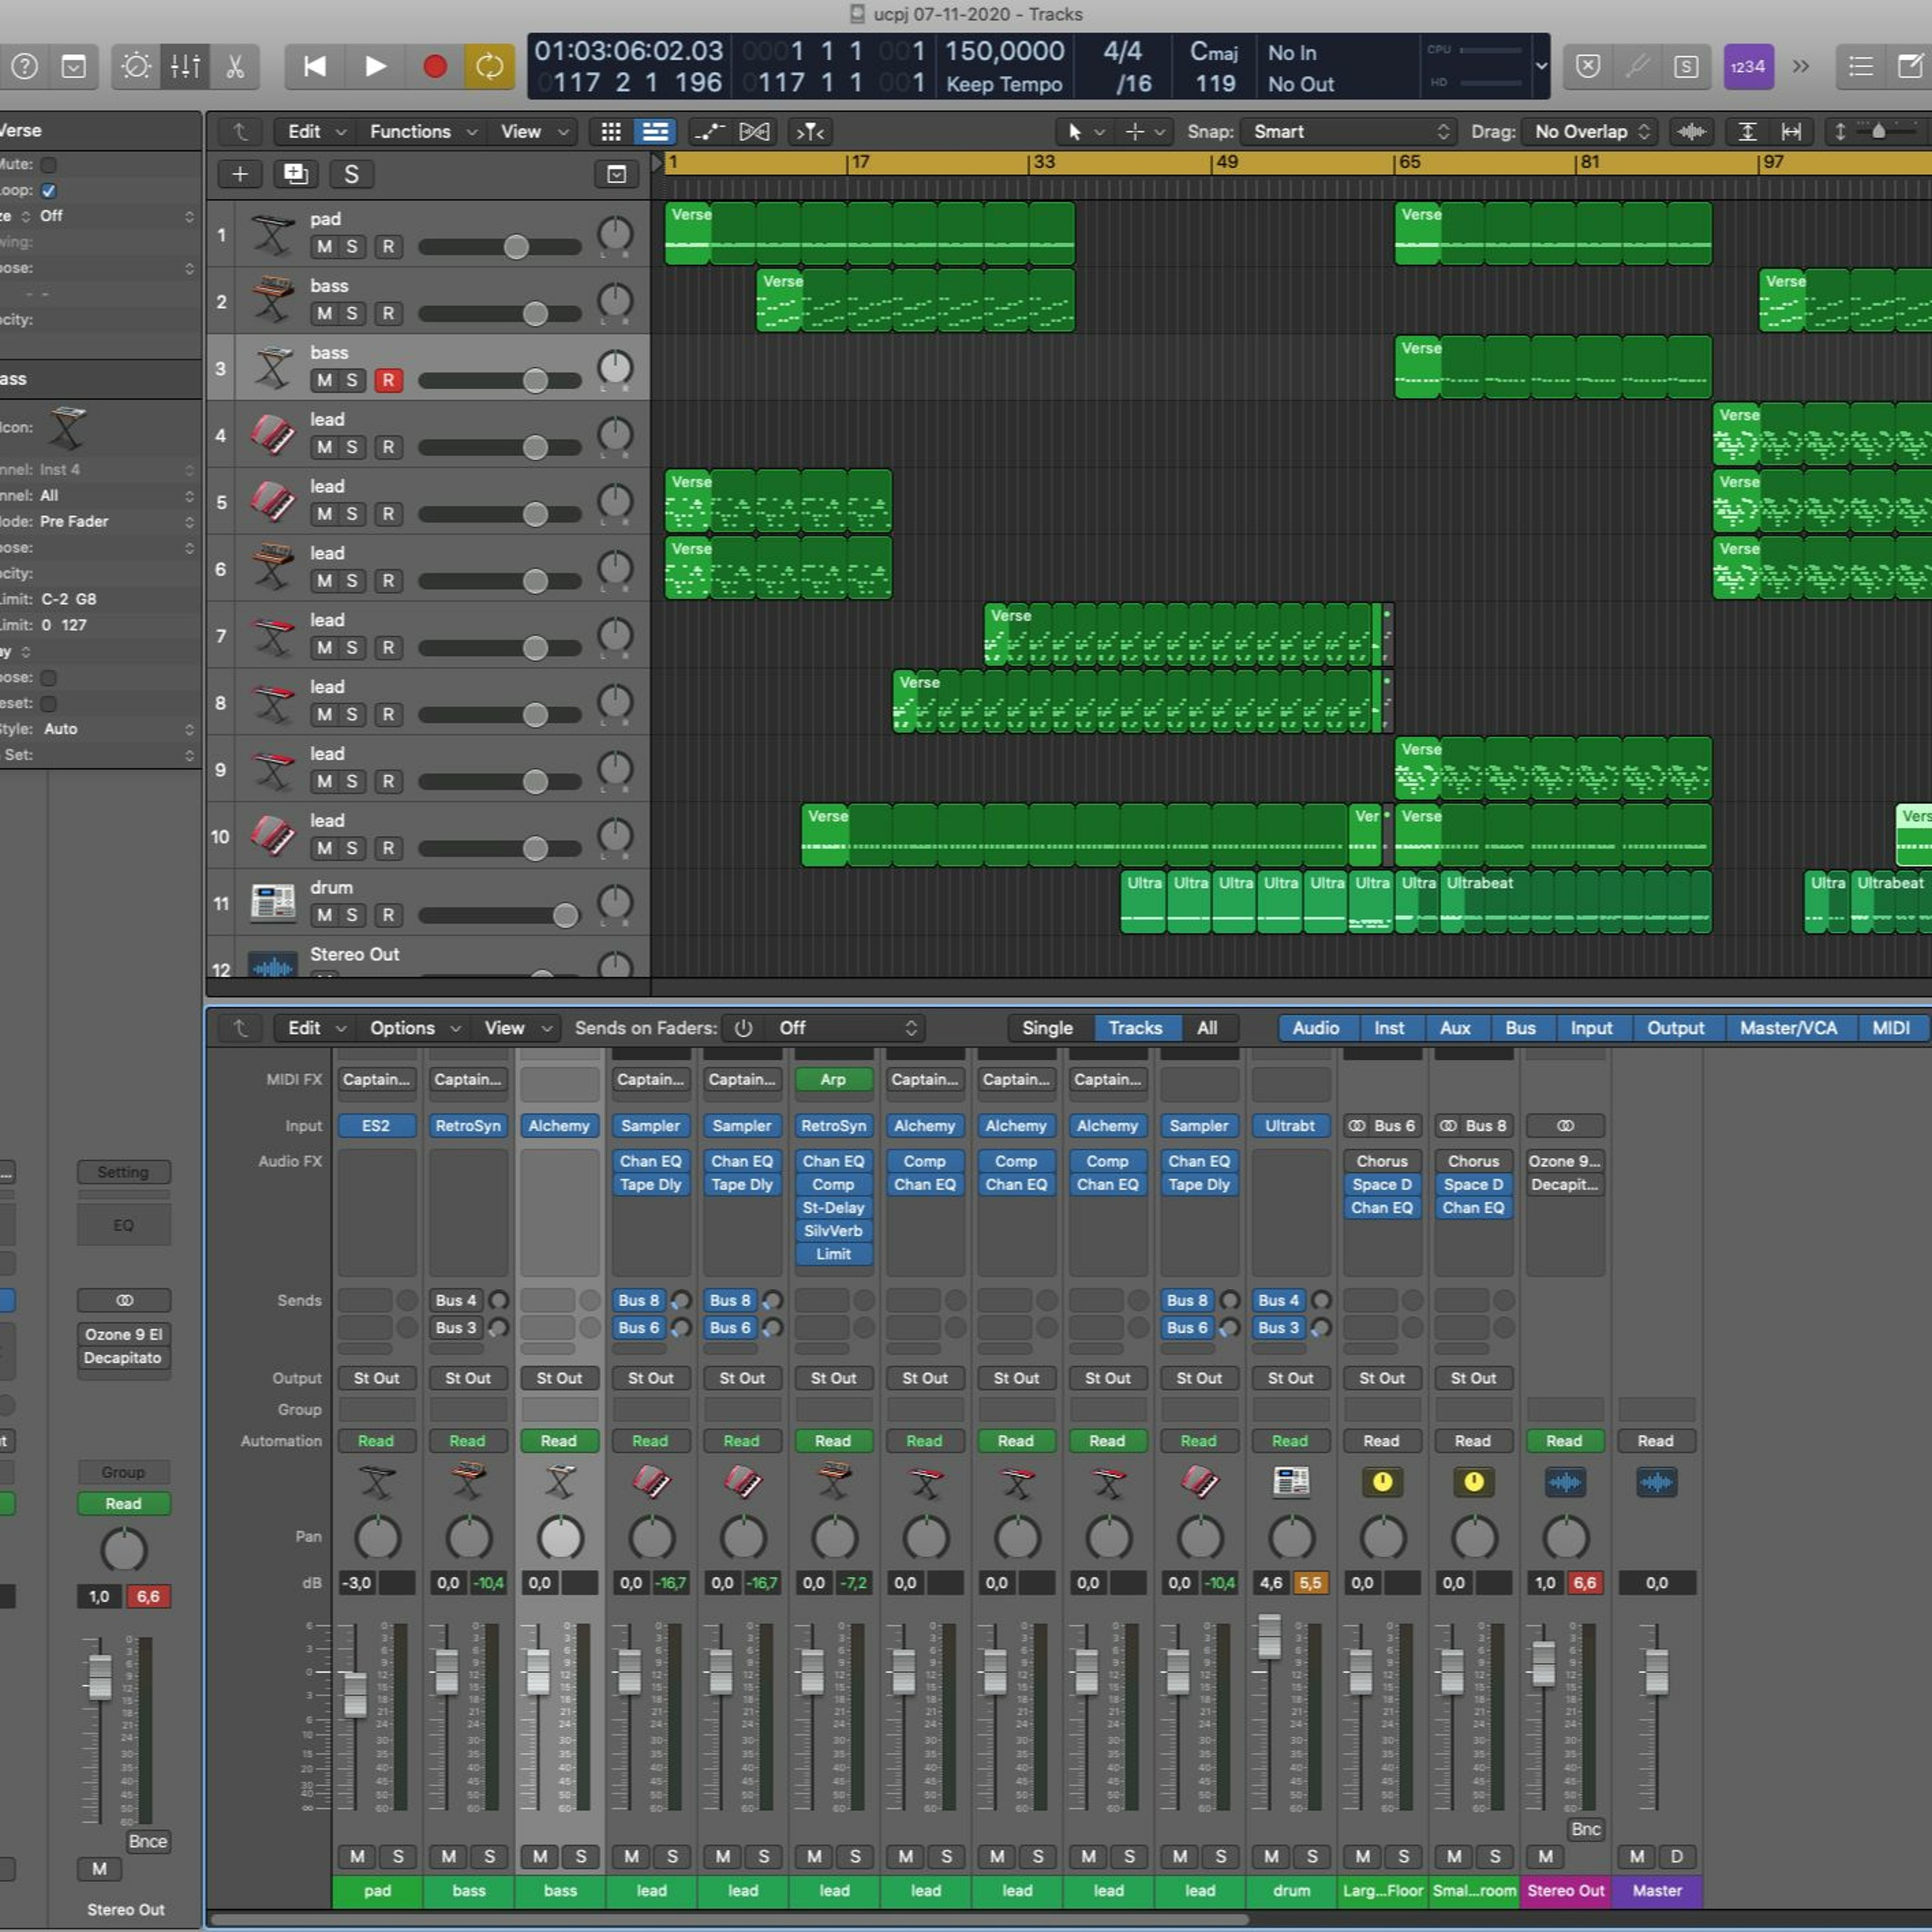
Task: Open the Mixer via sliders icon
Action: (x=186, y=67)
